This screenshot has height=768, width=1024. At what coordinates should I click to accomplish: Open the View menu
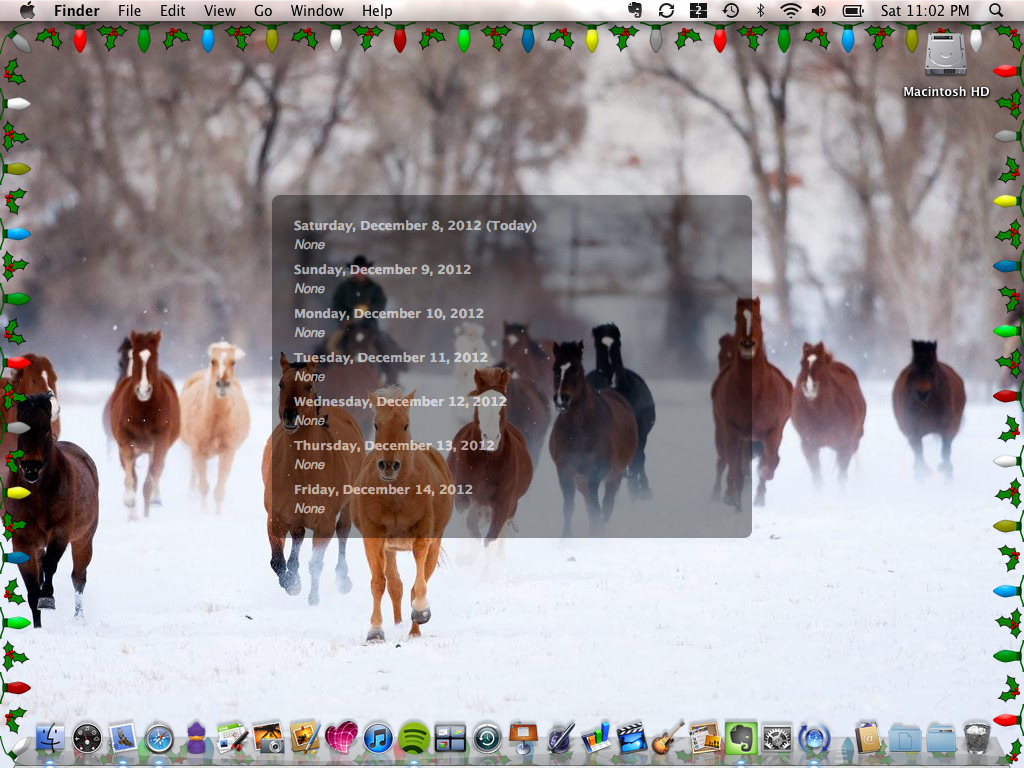click(219, 10)
